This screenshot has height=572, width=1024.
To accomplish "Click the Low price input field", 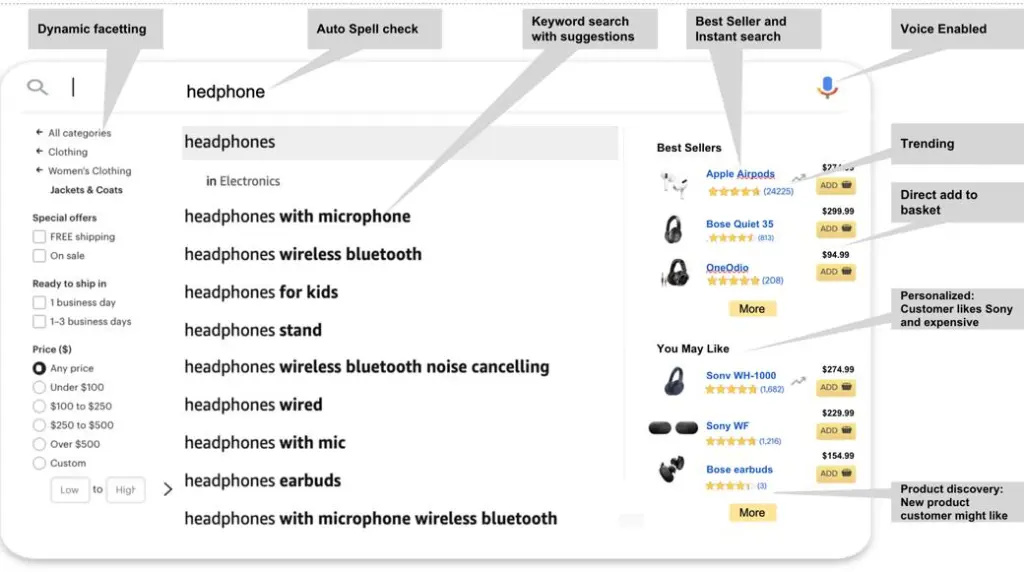I will point(69,490).
